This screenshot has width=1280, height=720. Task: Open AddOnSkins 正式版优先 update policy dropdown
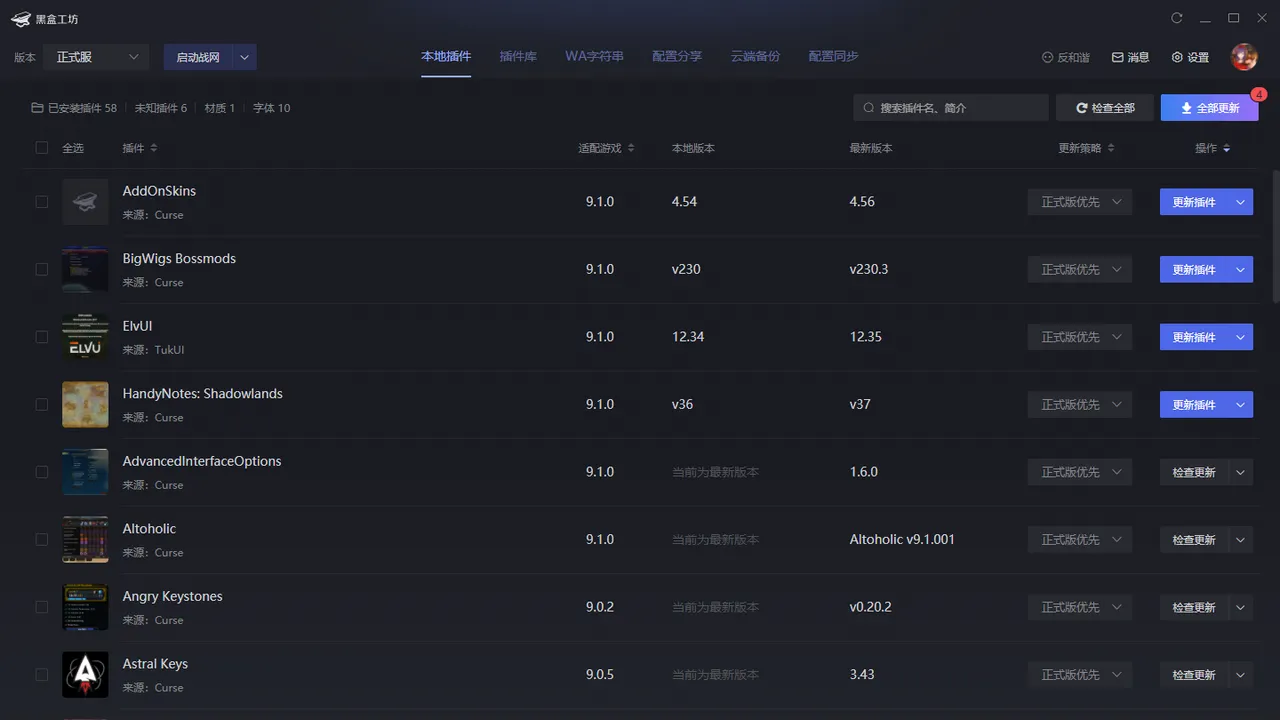(1080, 202)
